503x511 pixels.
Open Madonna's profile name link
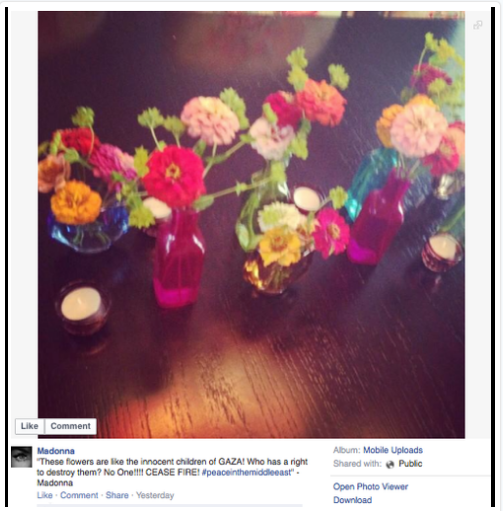point(56,451)
